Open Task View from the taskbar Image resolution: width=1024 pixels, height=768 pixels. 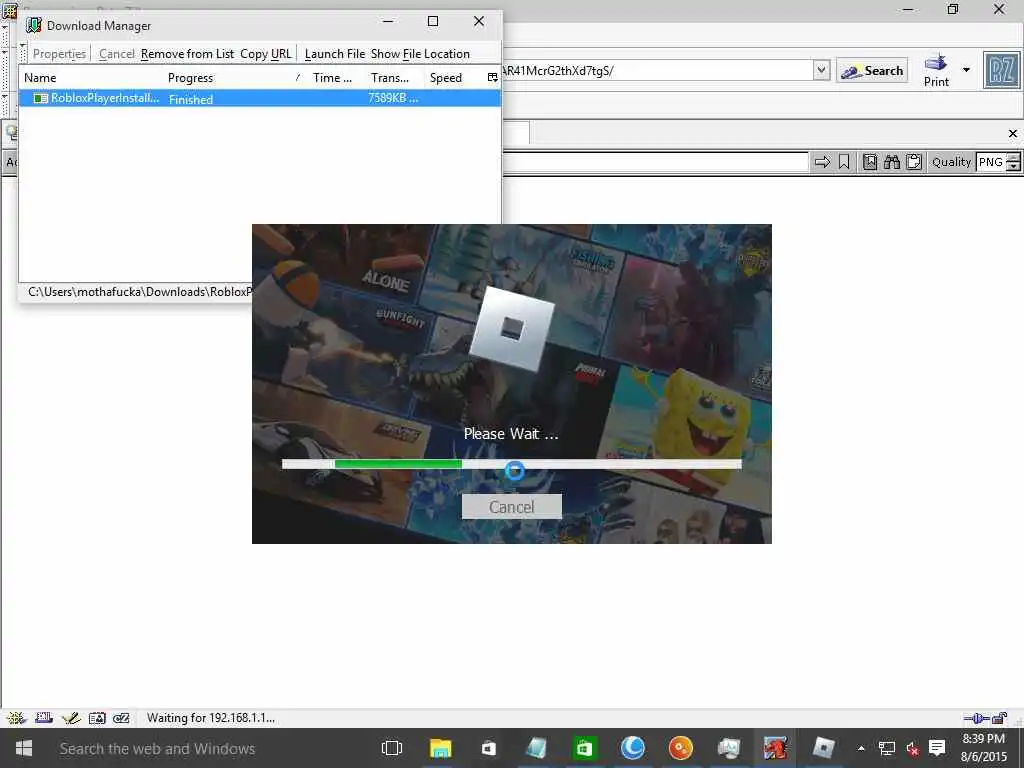(x=392, y=748)
